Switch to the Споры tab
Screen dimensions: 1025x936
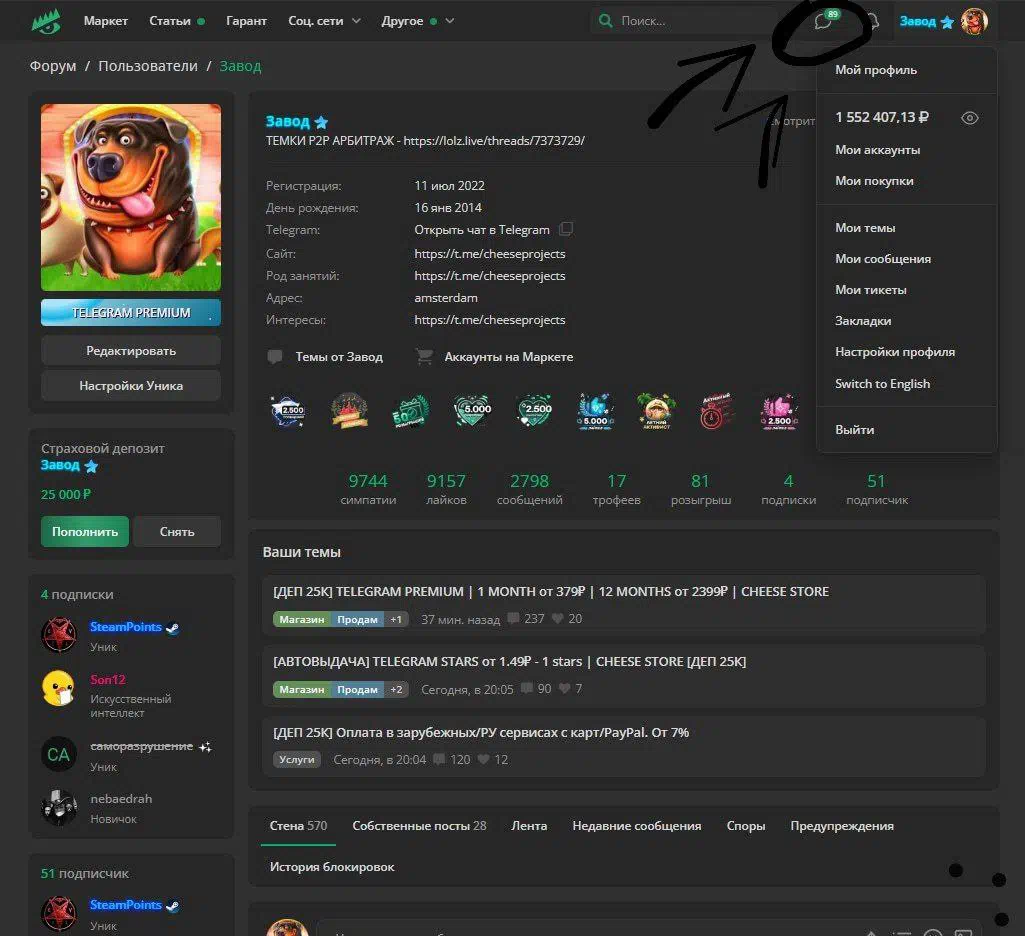[746, 826]
